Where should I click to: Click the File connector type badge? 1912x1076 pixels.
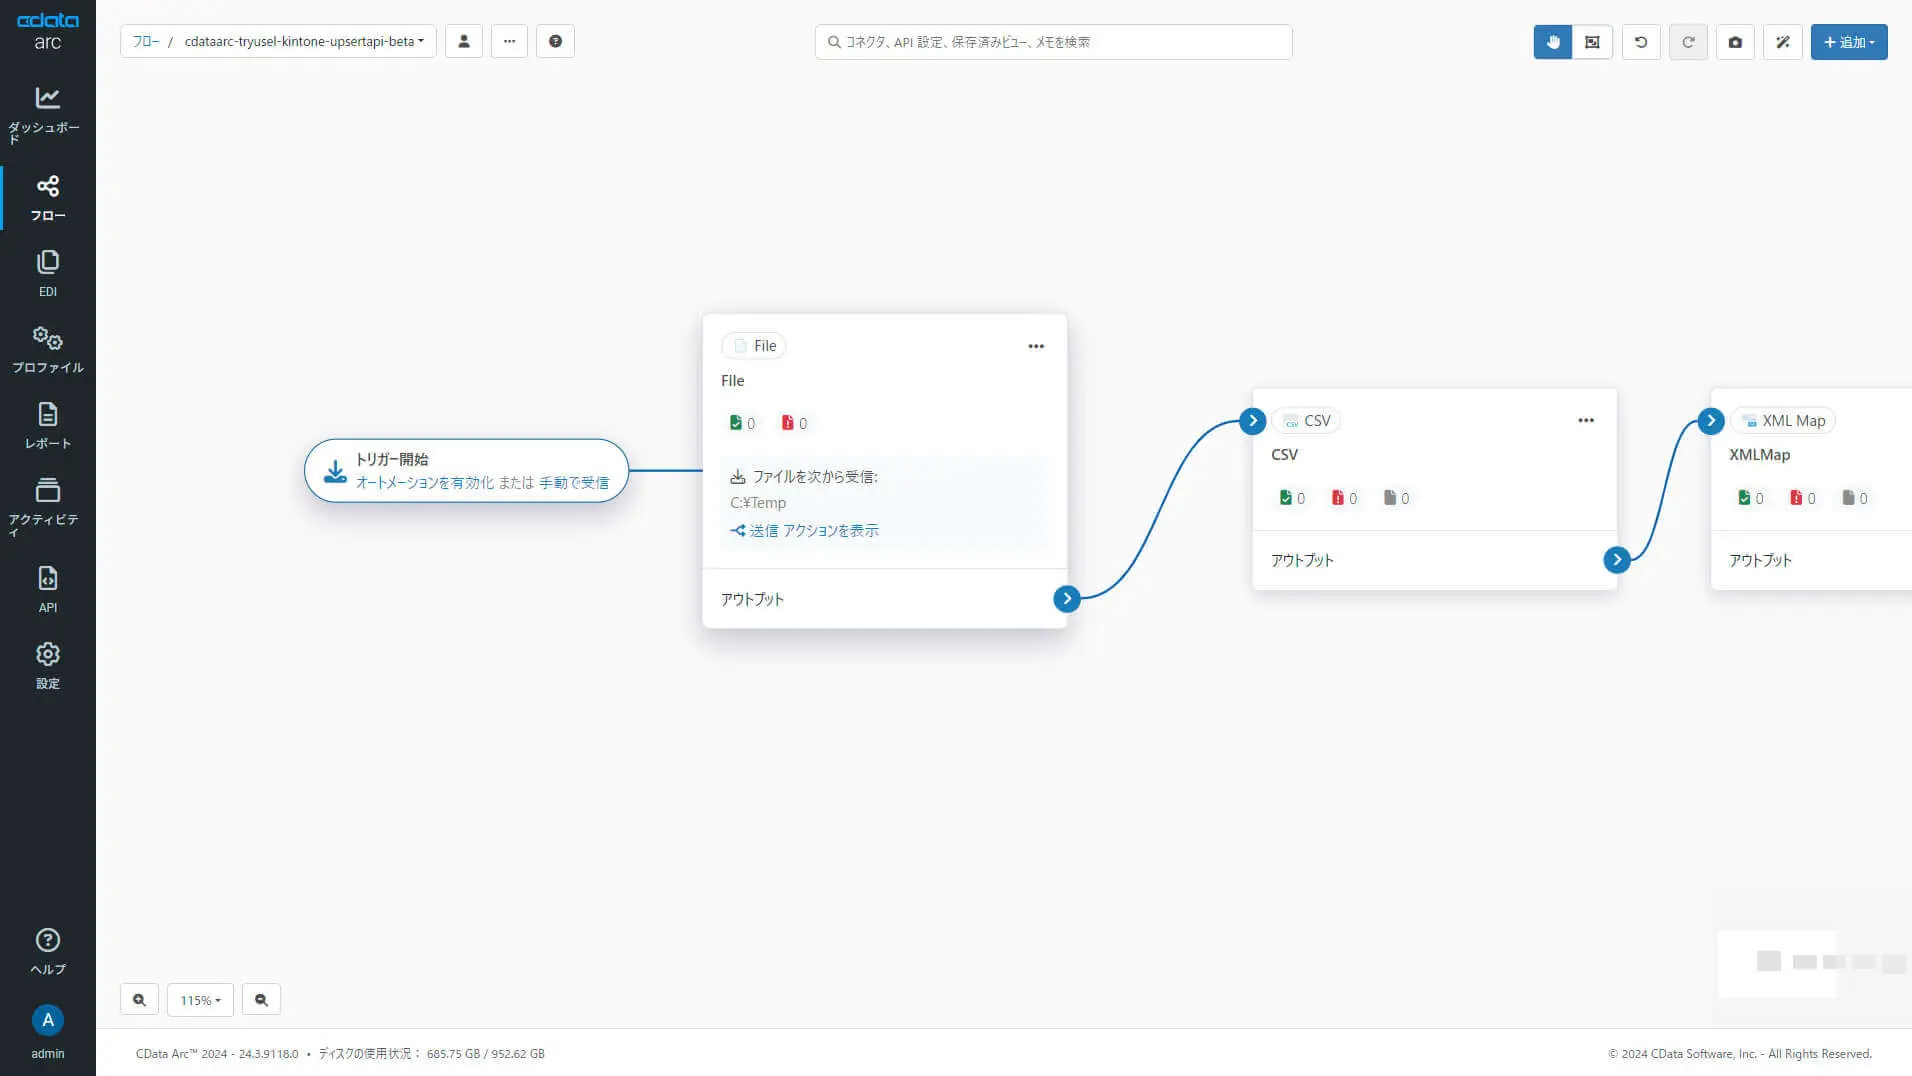point(754,346)
